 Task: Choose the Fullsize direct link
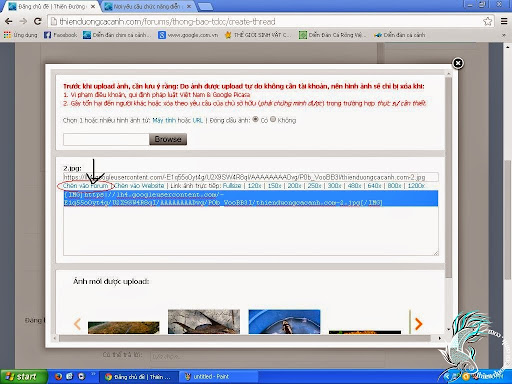[x=232, y=186]
